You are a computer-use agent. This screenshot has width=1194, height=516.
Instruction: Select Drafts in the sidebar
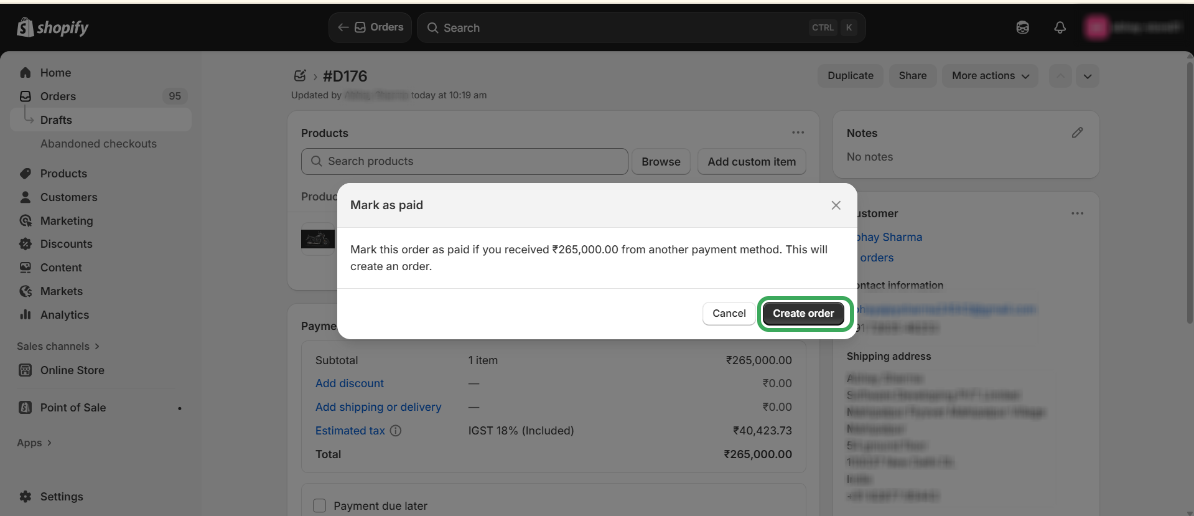click(56, 120)
